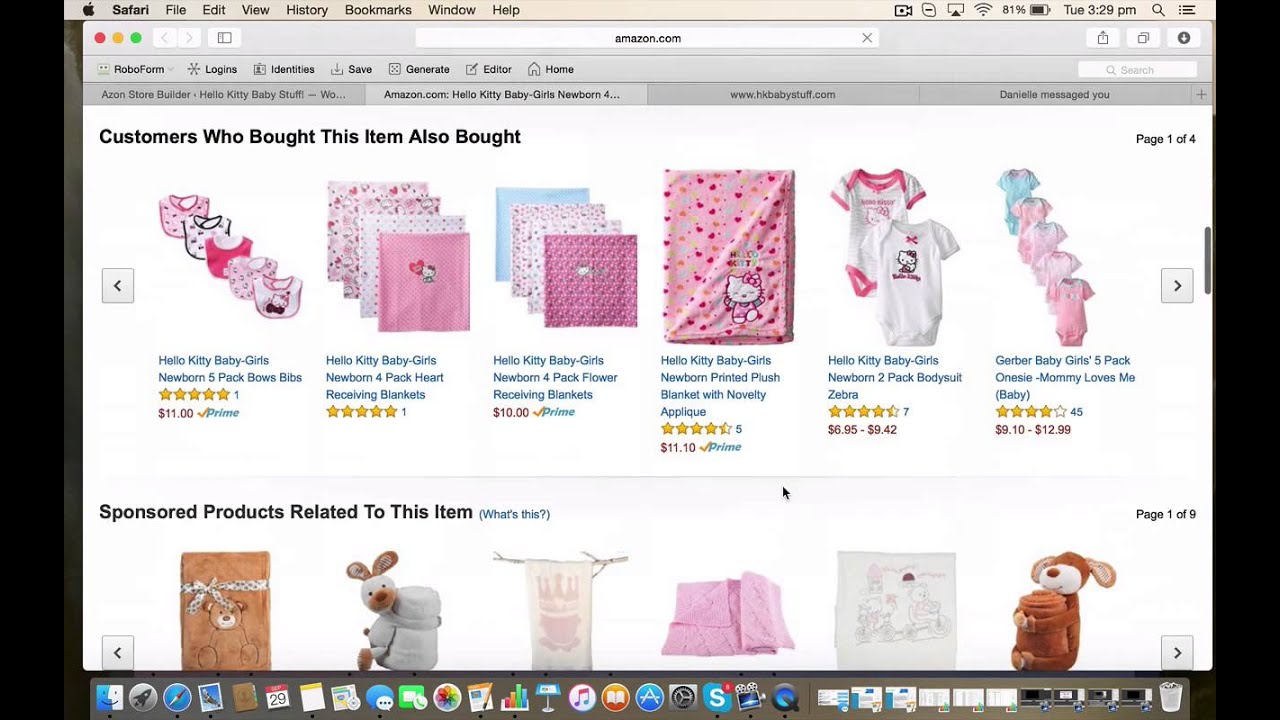This screenshot has height=720, width=1280.
Task: Open 4 Pack Flower Receiving Blankets link
Action: point(555,377)
